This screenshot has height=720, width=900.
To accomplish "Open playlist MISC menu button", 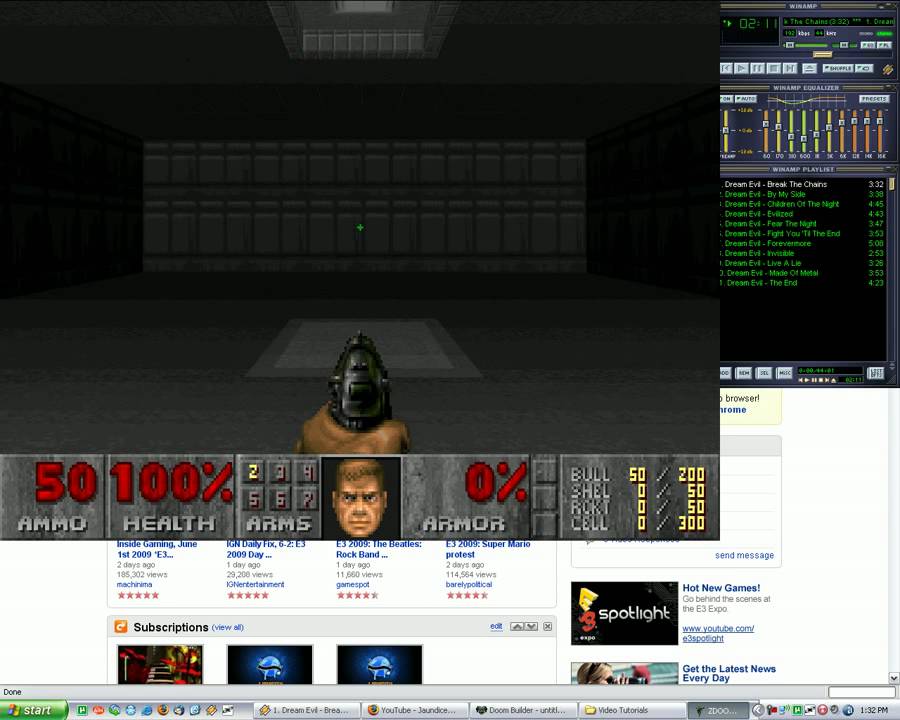I will (784, 373).
